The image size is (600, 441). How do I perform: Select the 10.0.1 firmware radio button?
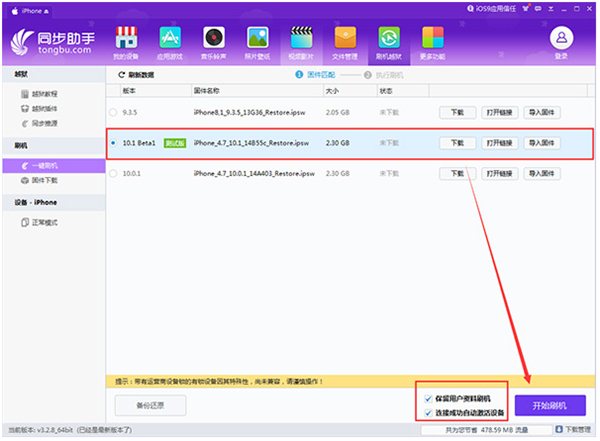113,173
